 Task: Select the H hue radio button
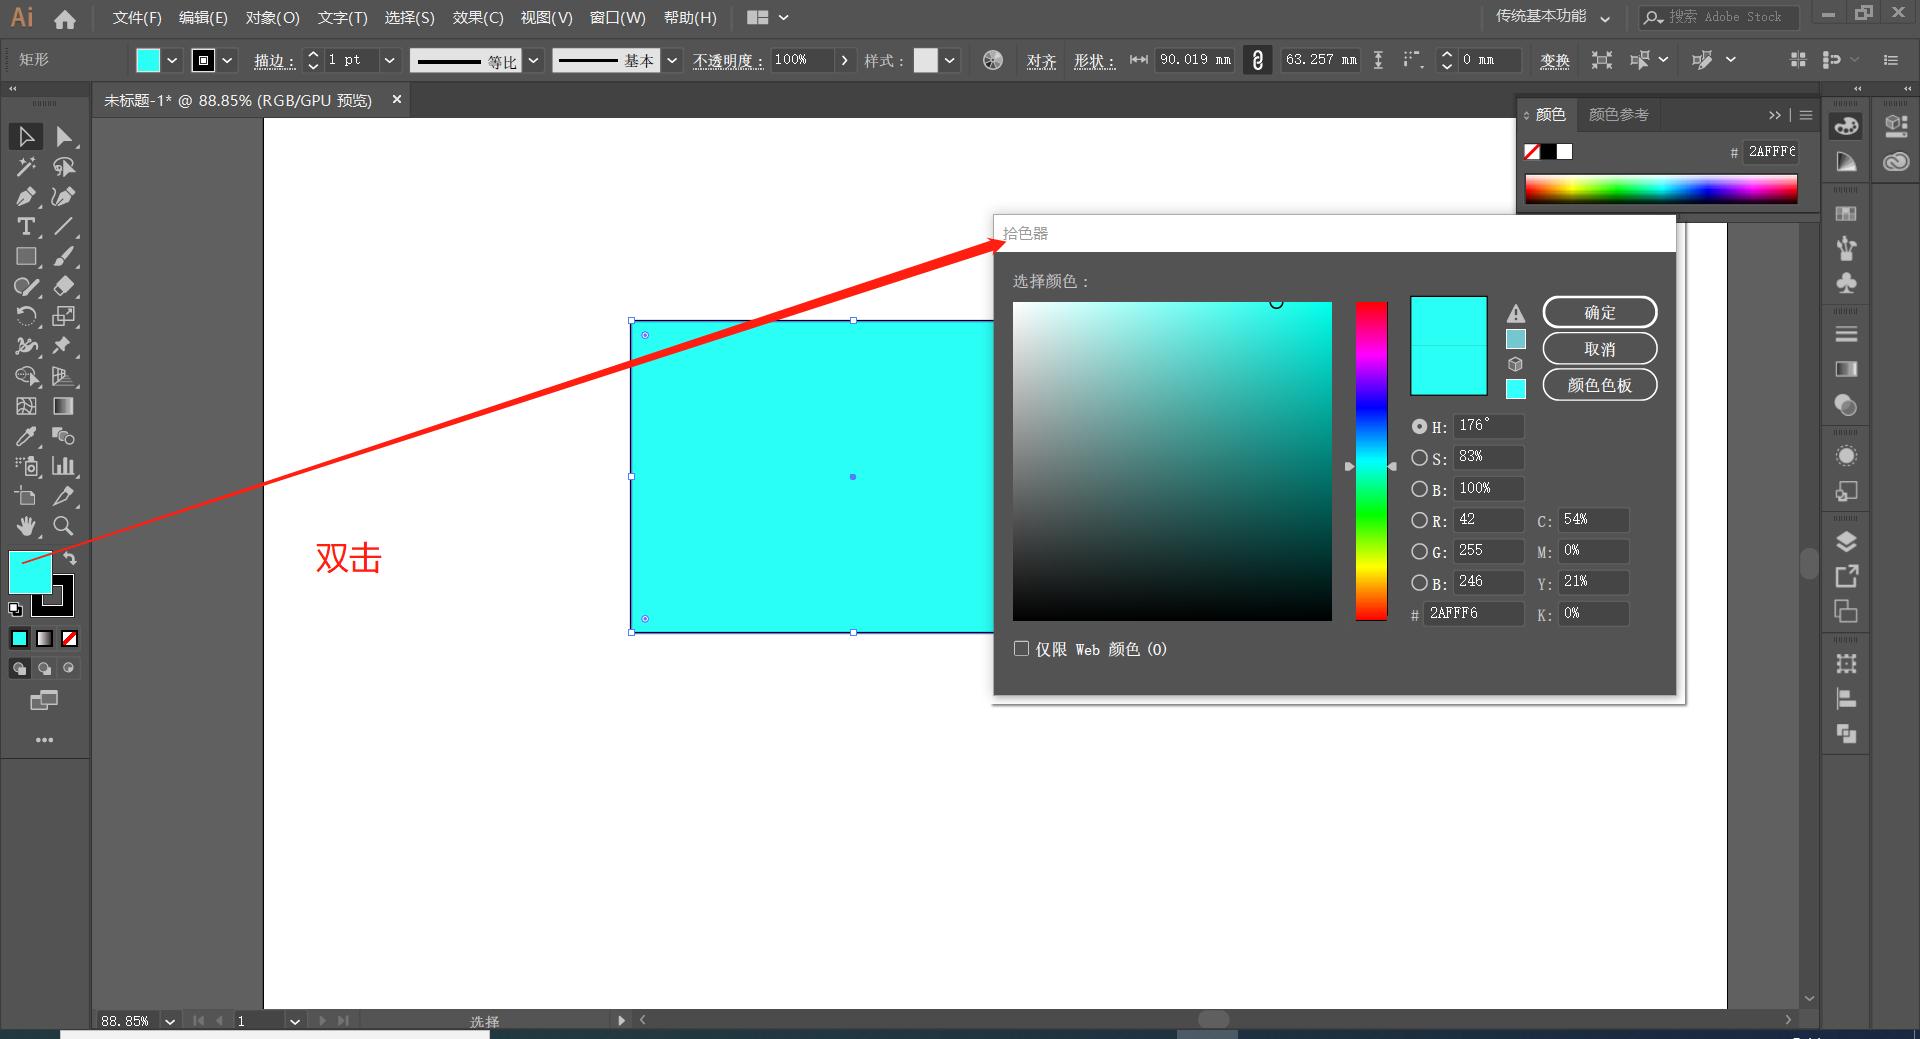click(x=1419, y=426)
